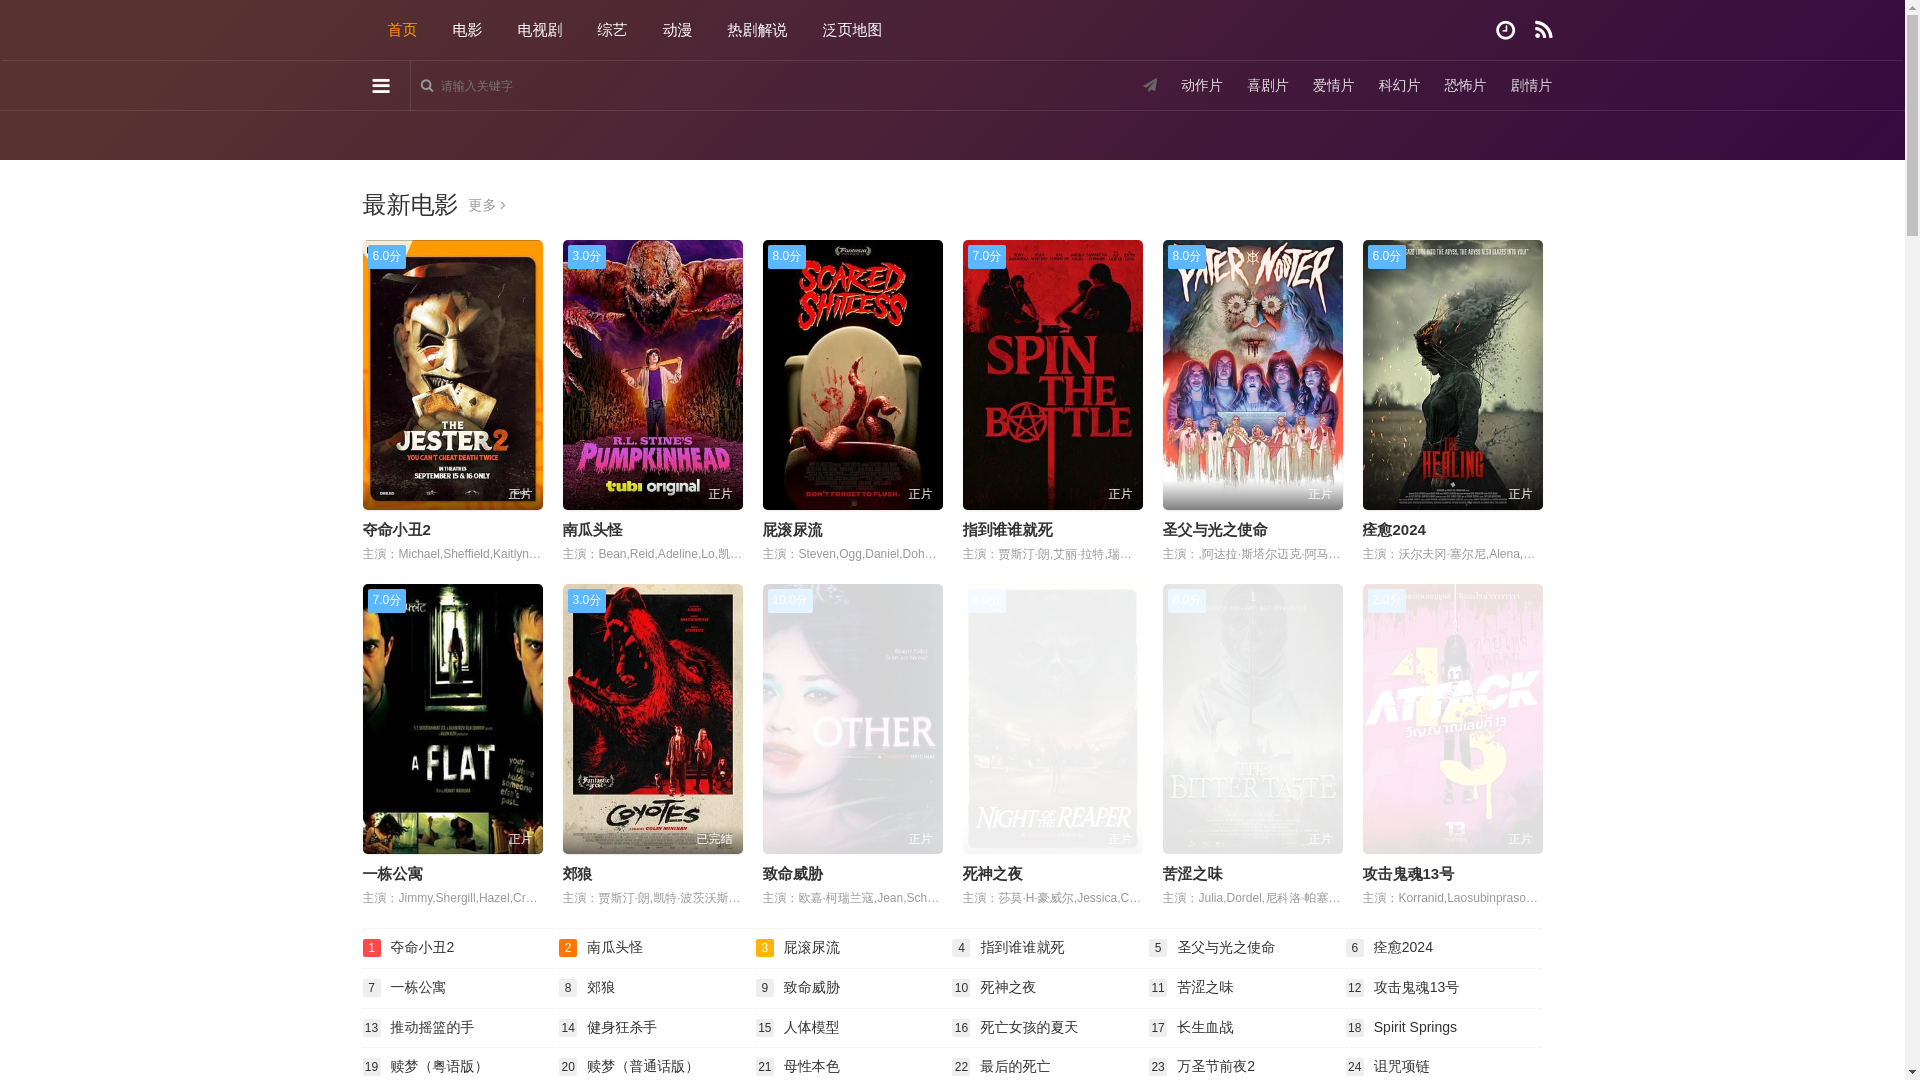Screen dimensions: 1920x1080
Task: Open ranked item 19 赎梦（粤语版）
Action: click(439, 1067)
